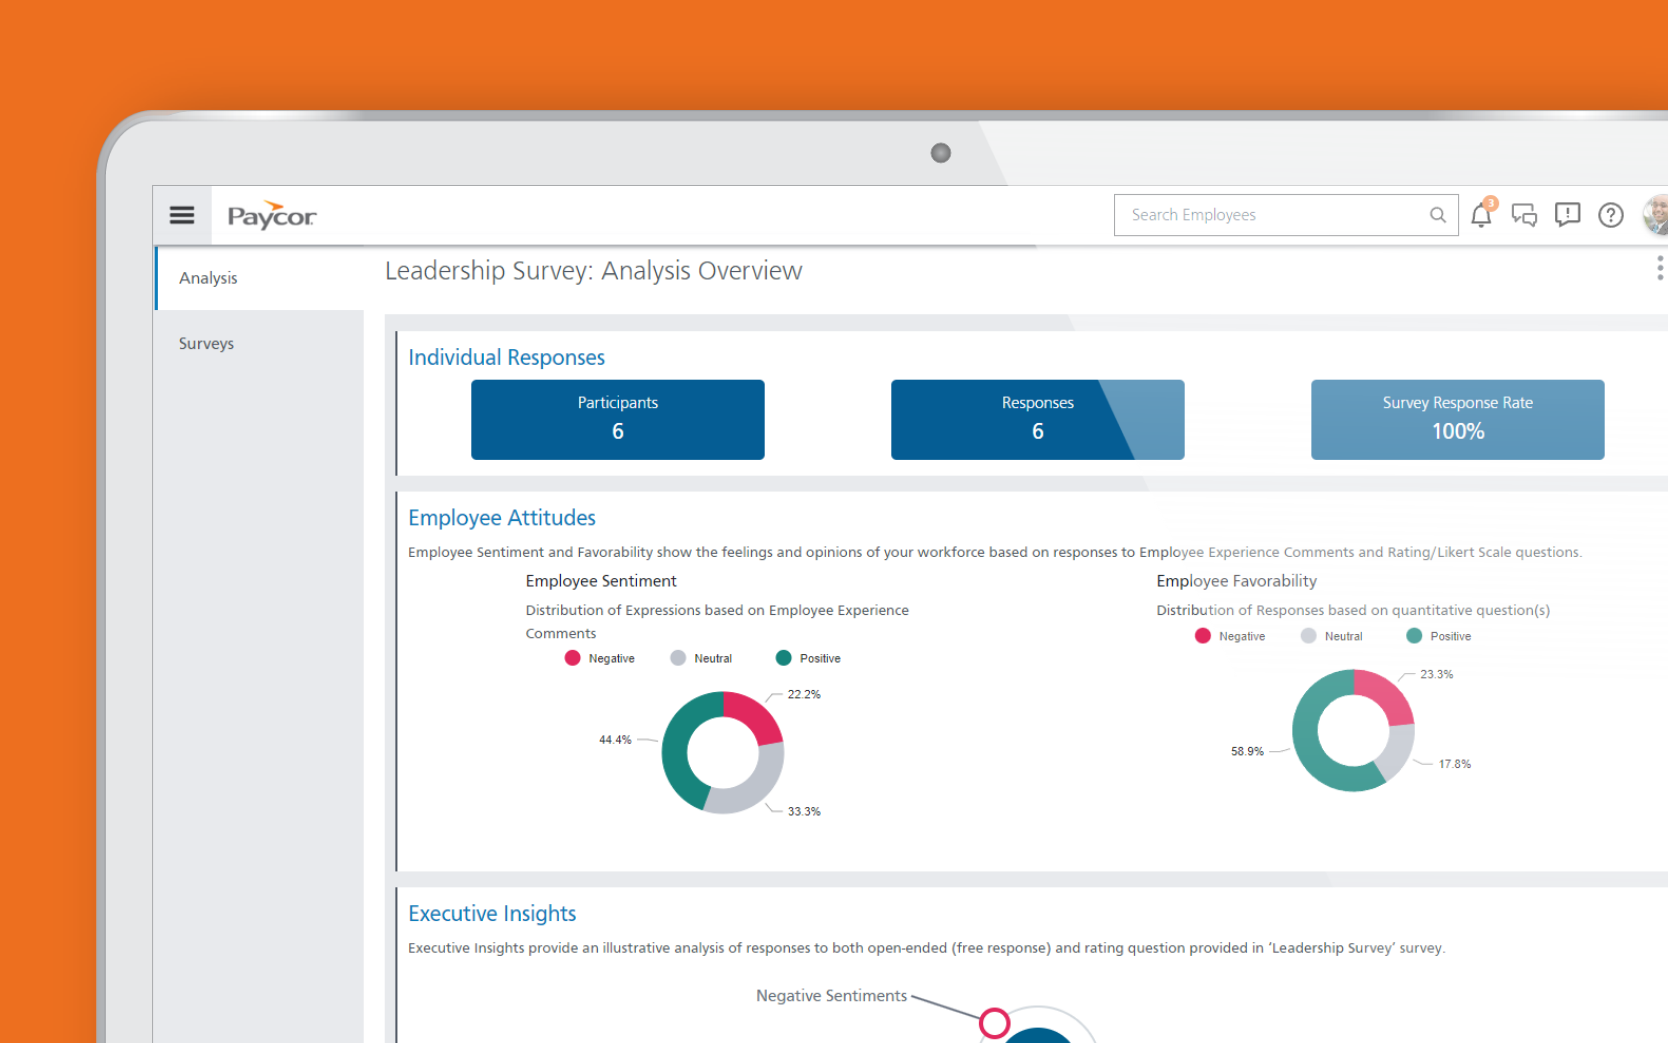
Task: Toggle Positive legend in Employee Favorability
Action: coord(1439,636)
